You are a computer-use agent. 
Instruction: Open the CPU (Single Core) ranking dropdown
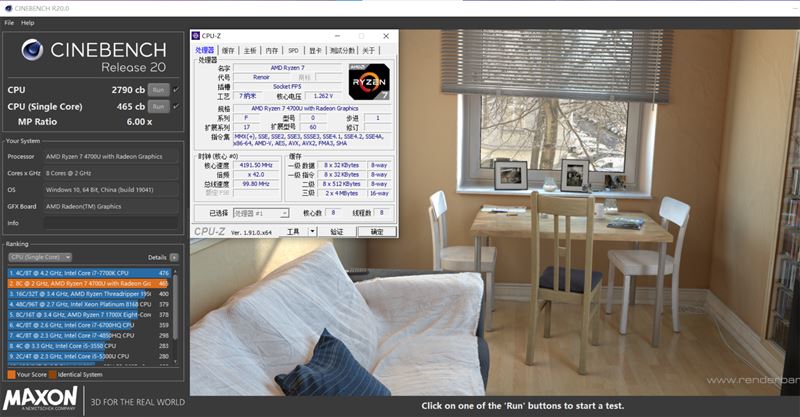(x=39, y=257)
